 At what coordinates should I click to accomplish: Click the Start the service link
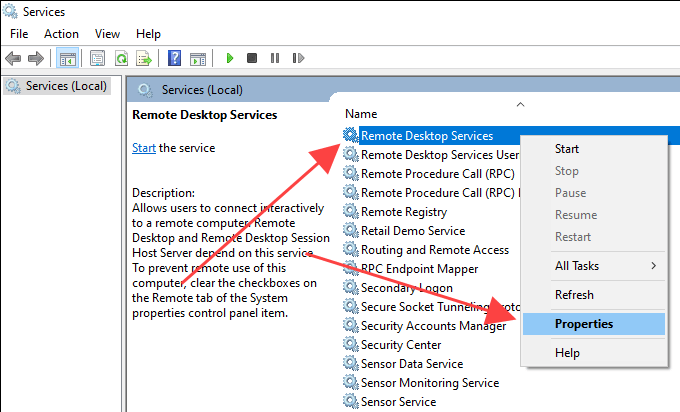144,148
